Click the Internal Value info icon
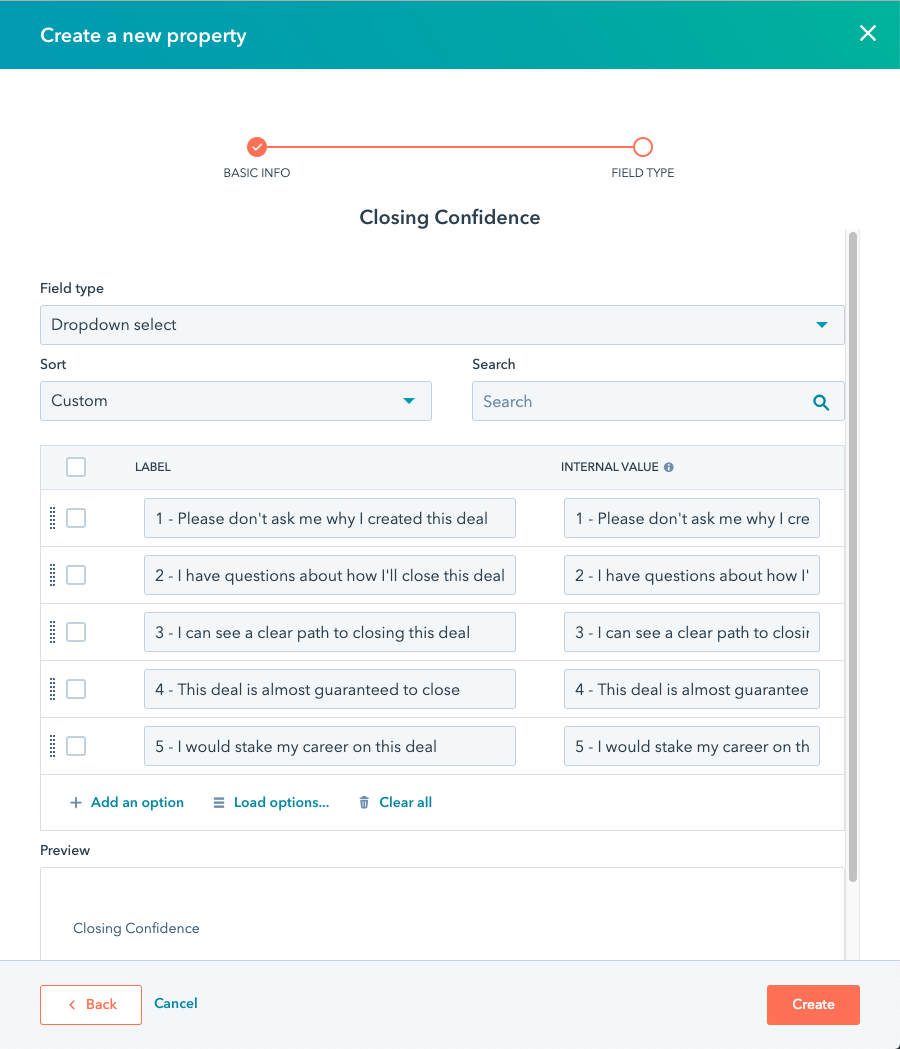 click(669, 467)
